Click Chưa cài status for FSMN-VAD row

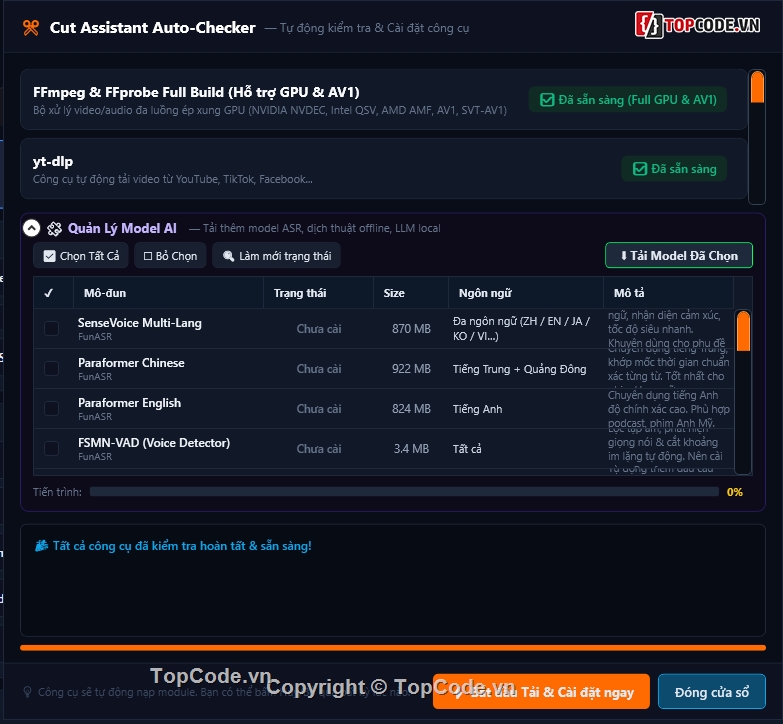point(319,448)
